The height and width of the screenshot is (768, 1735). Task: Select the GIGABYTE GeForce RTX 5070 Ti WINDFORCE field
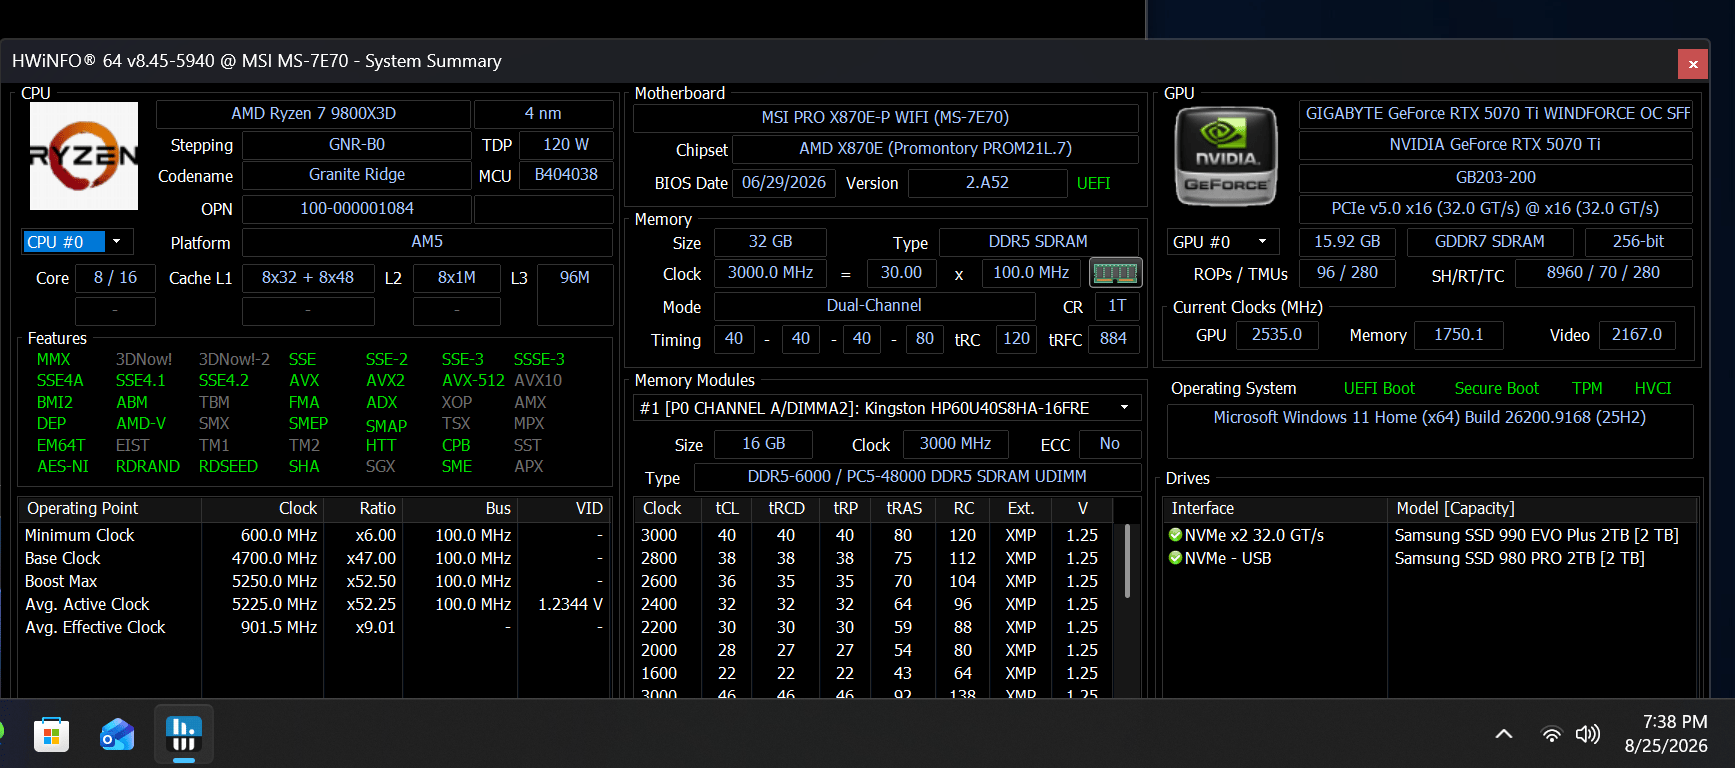1496,114
